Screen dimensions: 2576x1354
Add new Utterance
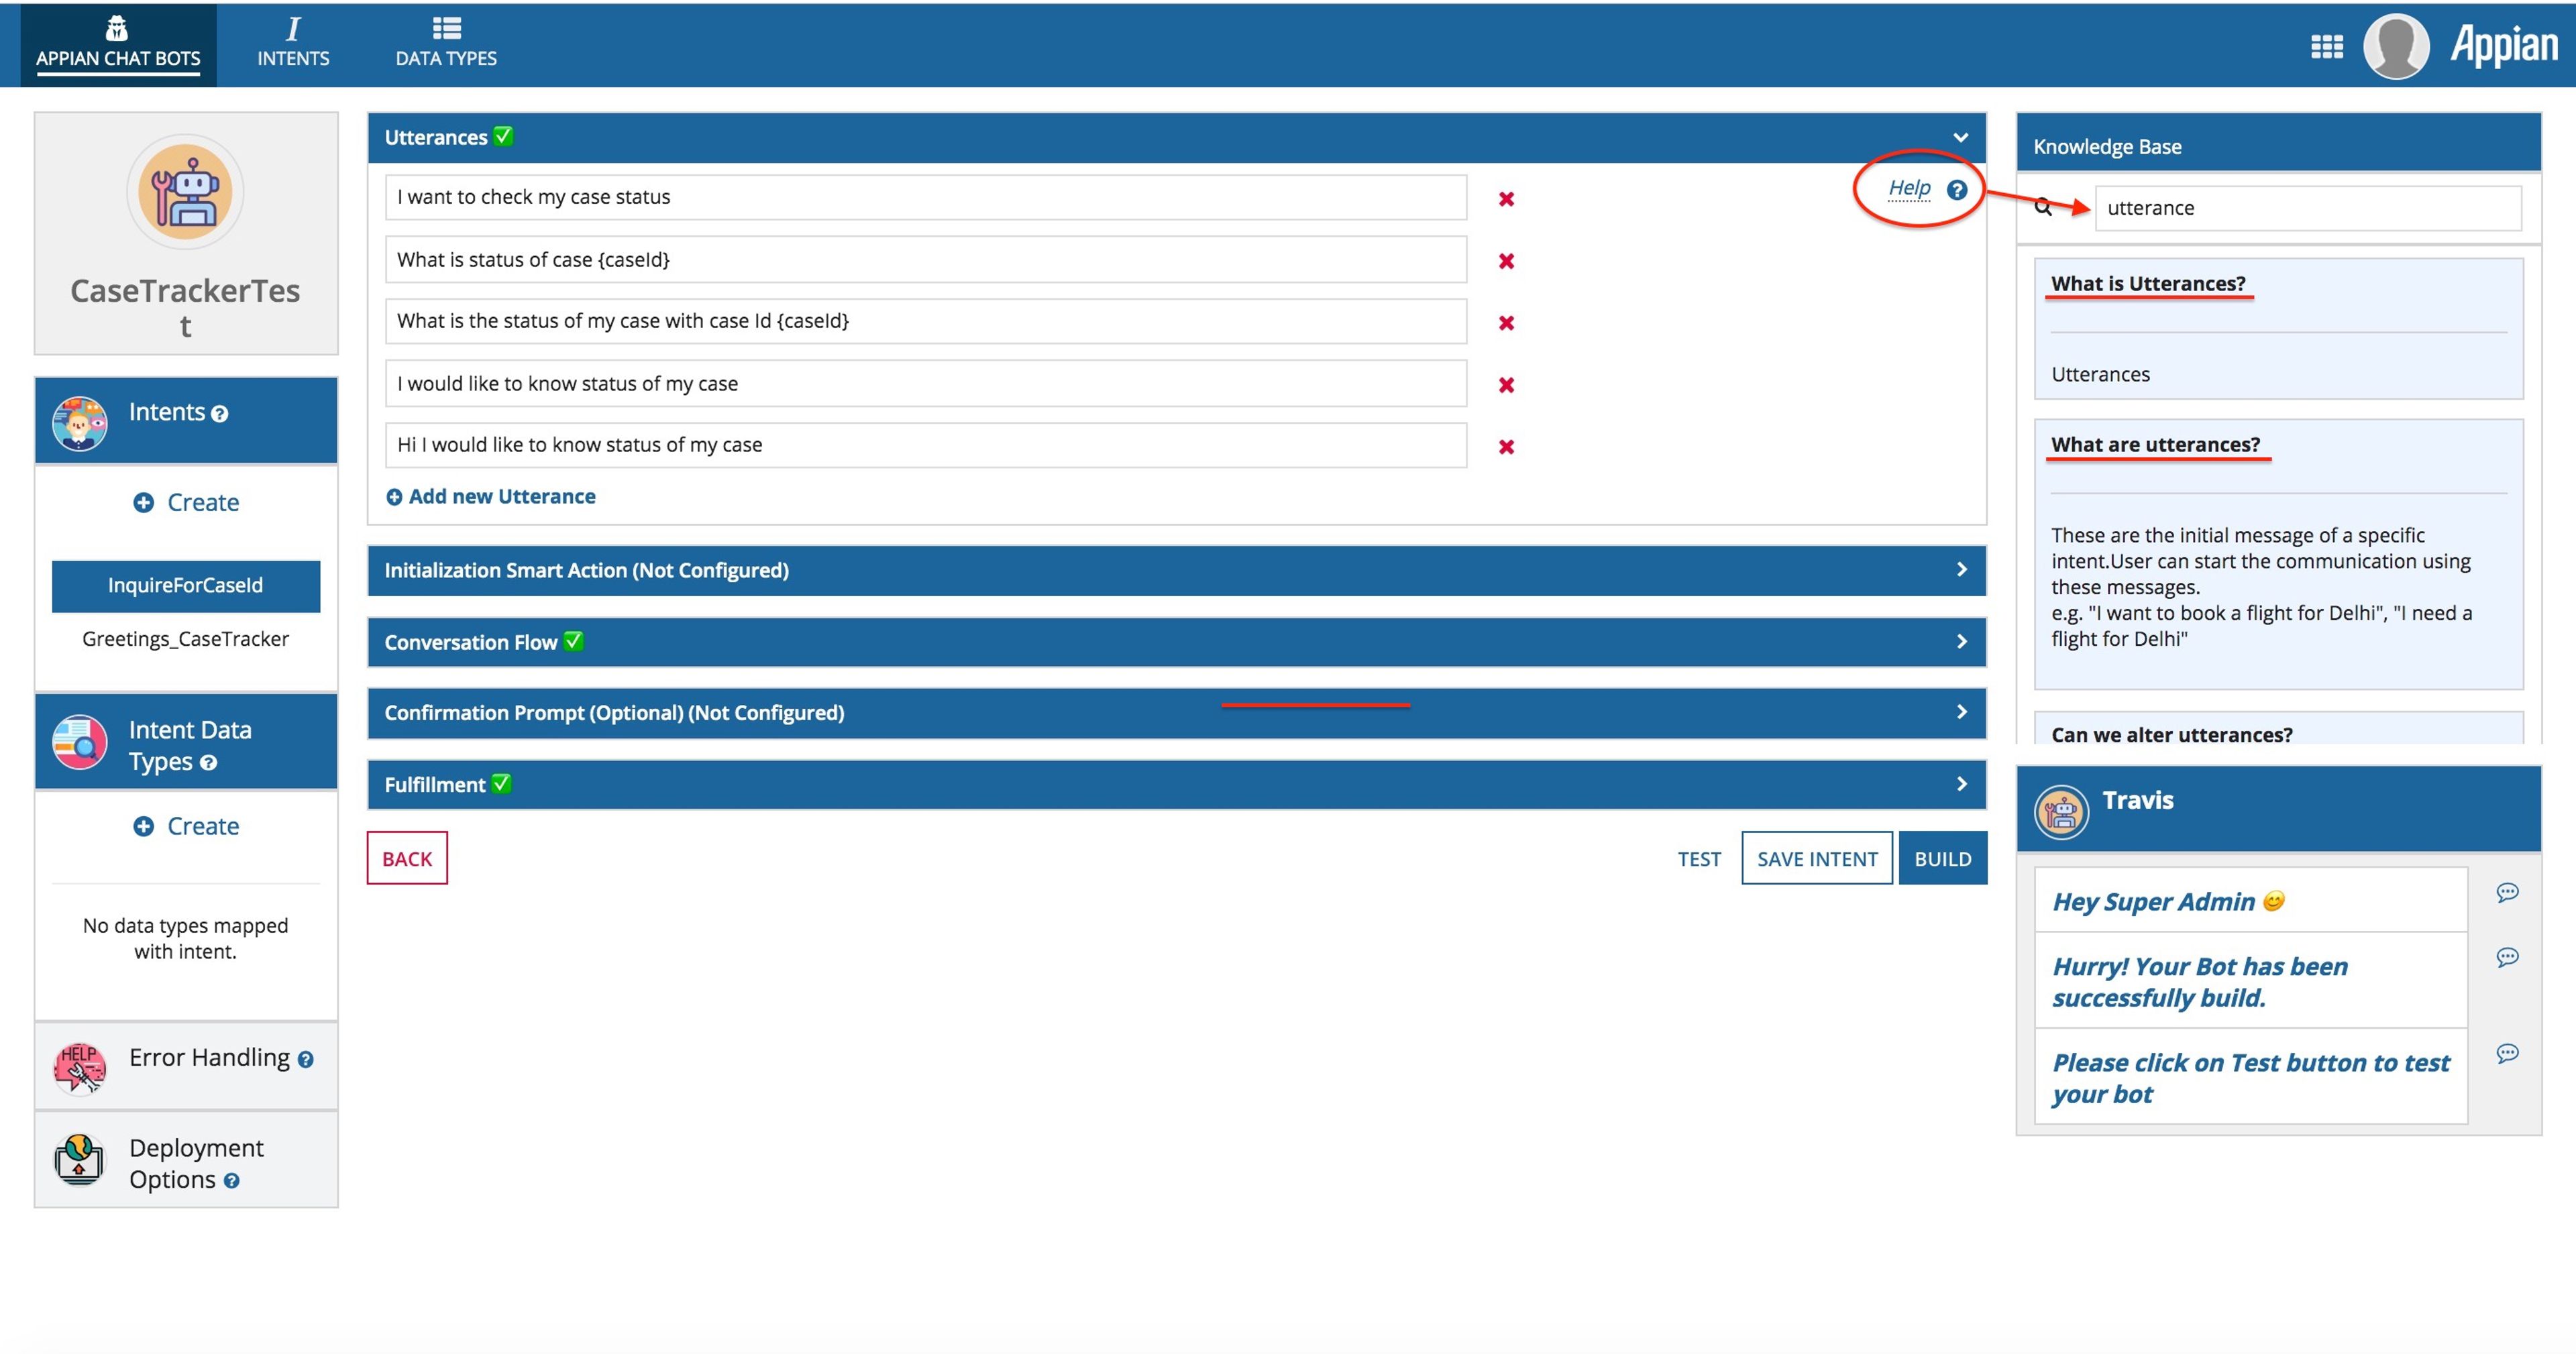[x=491, y=497]
